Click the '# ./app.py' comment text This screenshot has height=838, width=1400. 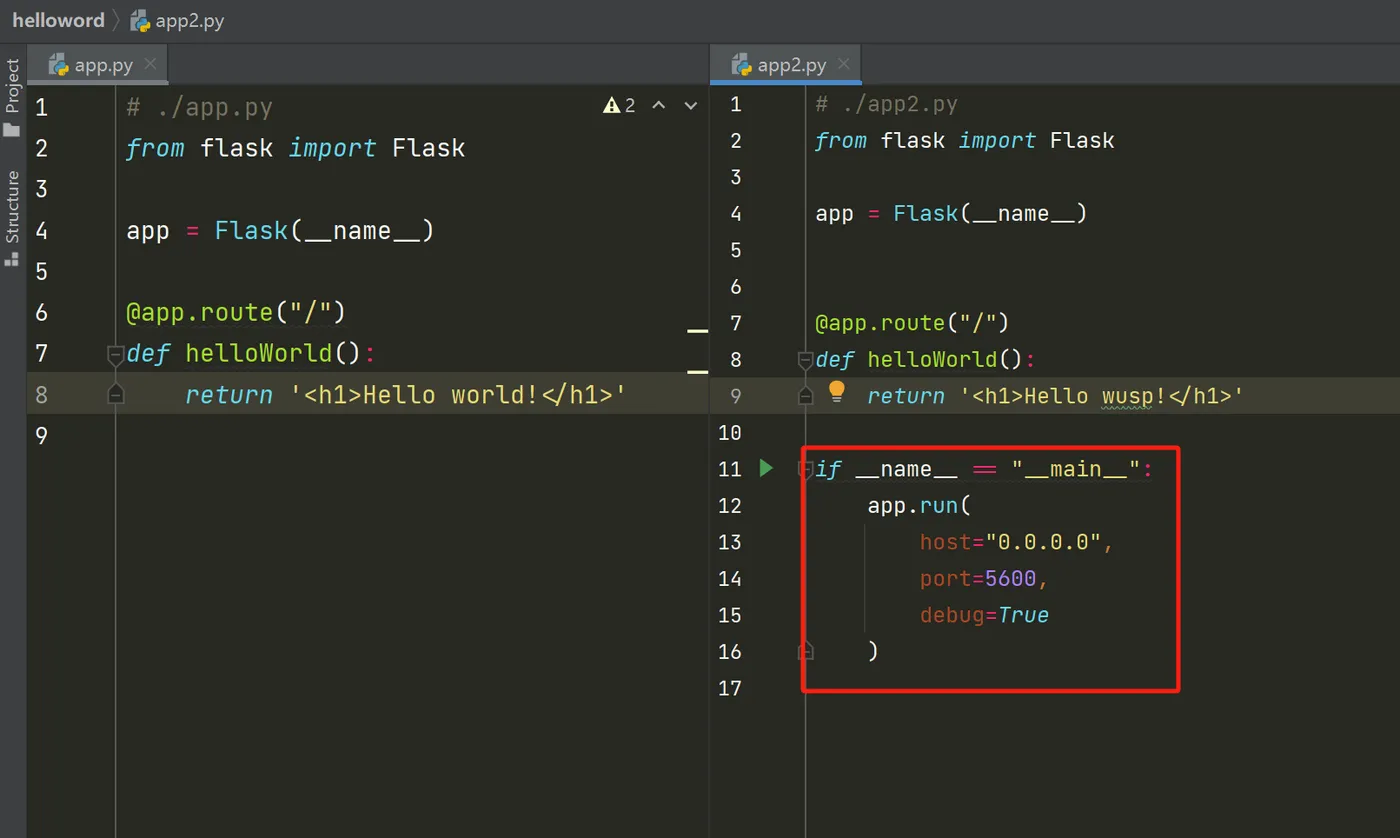[199, 107]
